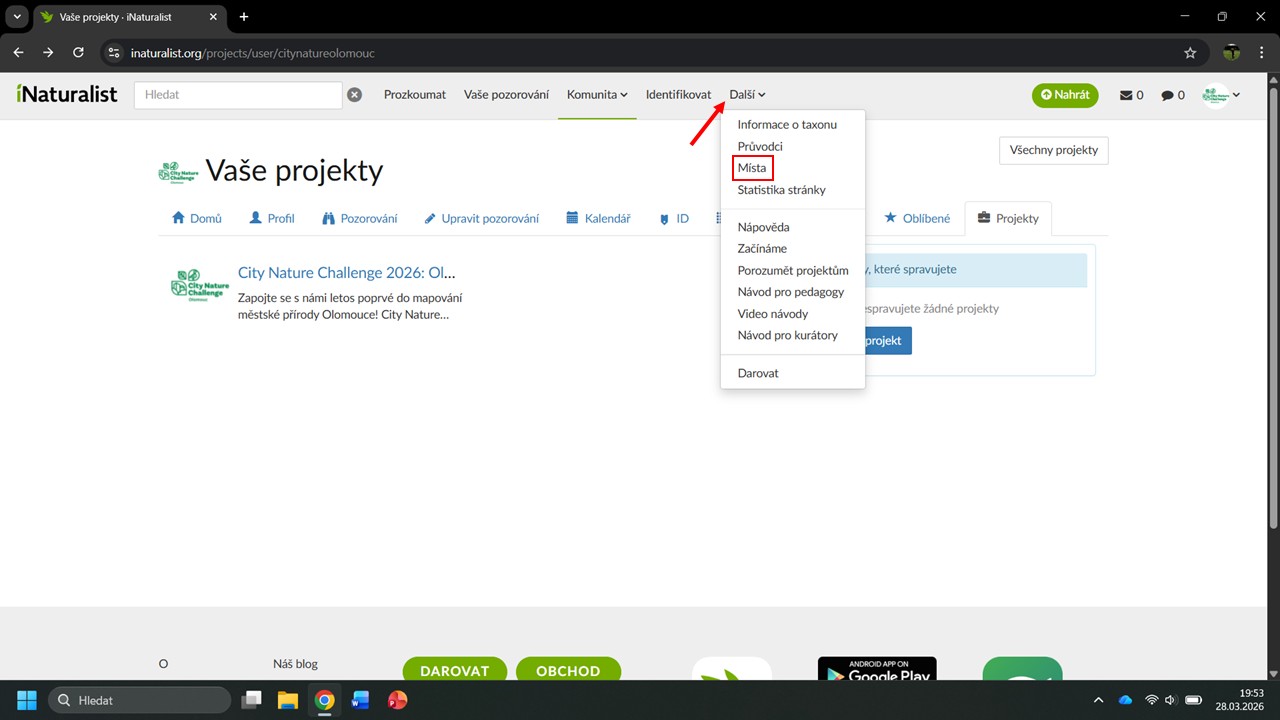Open the user profile avatar menu
1280x720 pixels.
[x=1221, y=95]
